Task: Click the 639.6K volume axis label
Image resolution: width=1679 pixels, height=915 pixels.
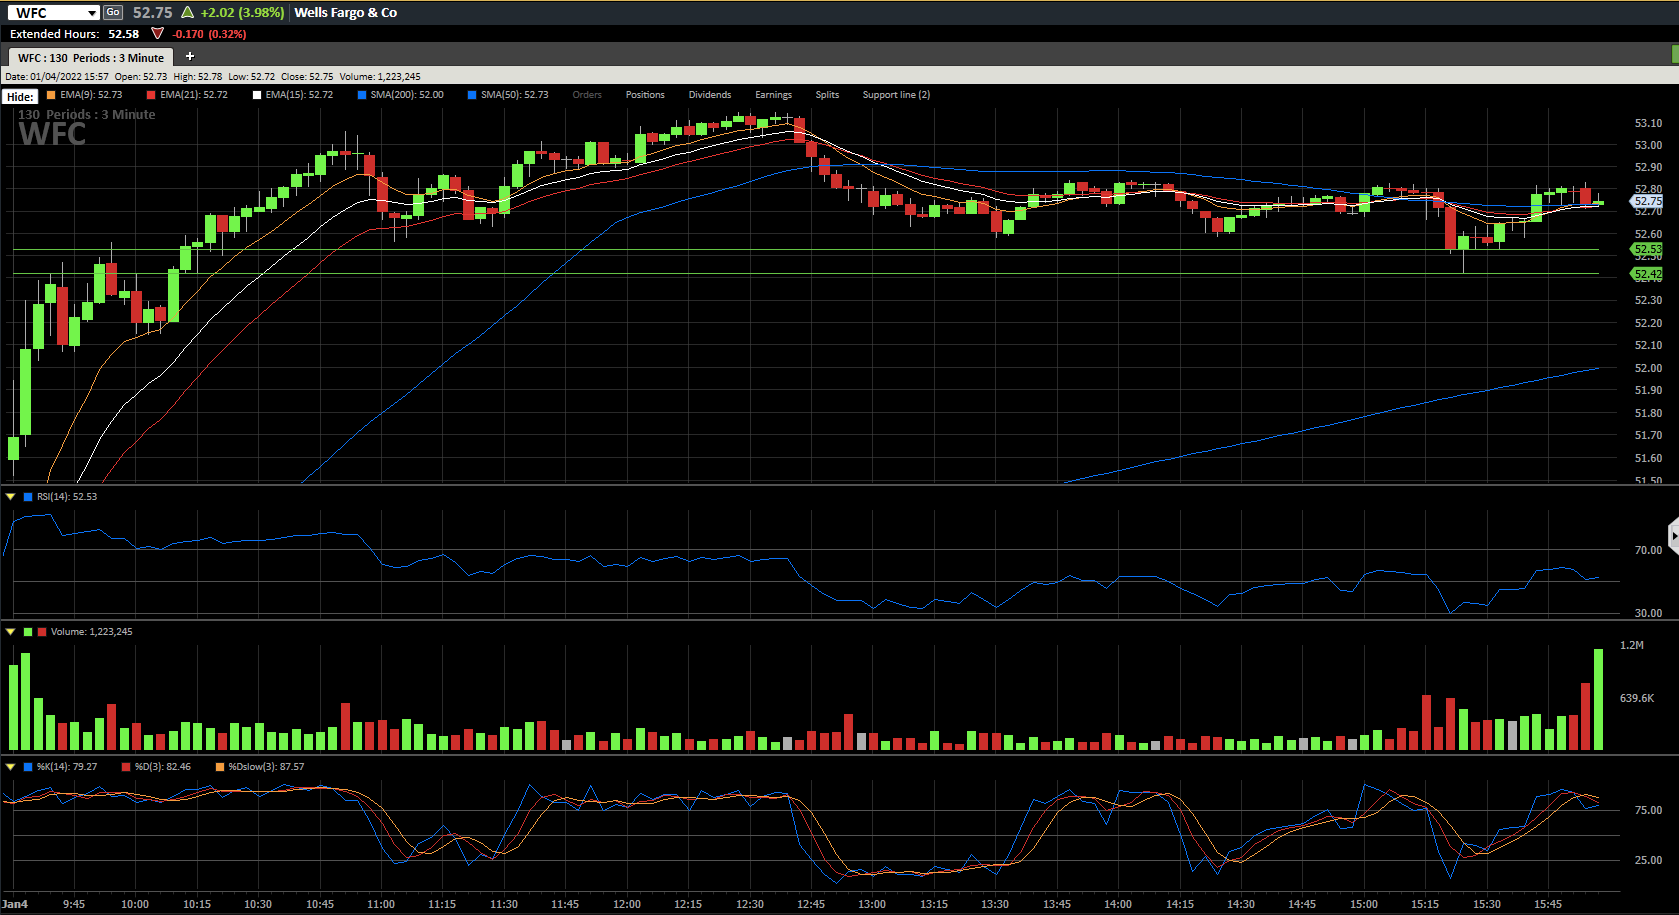Action: point(1637,698)
